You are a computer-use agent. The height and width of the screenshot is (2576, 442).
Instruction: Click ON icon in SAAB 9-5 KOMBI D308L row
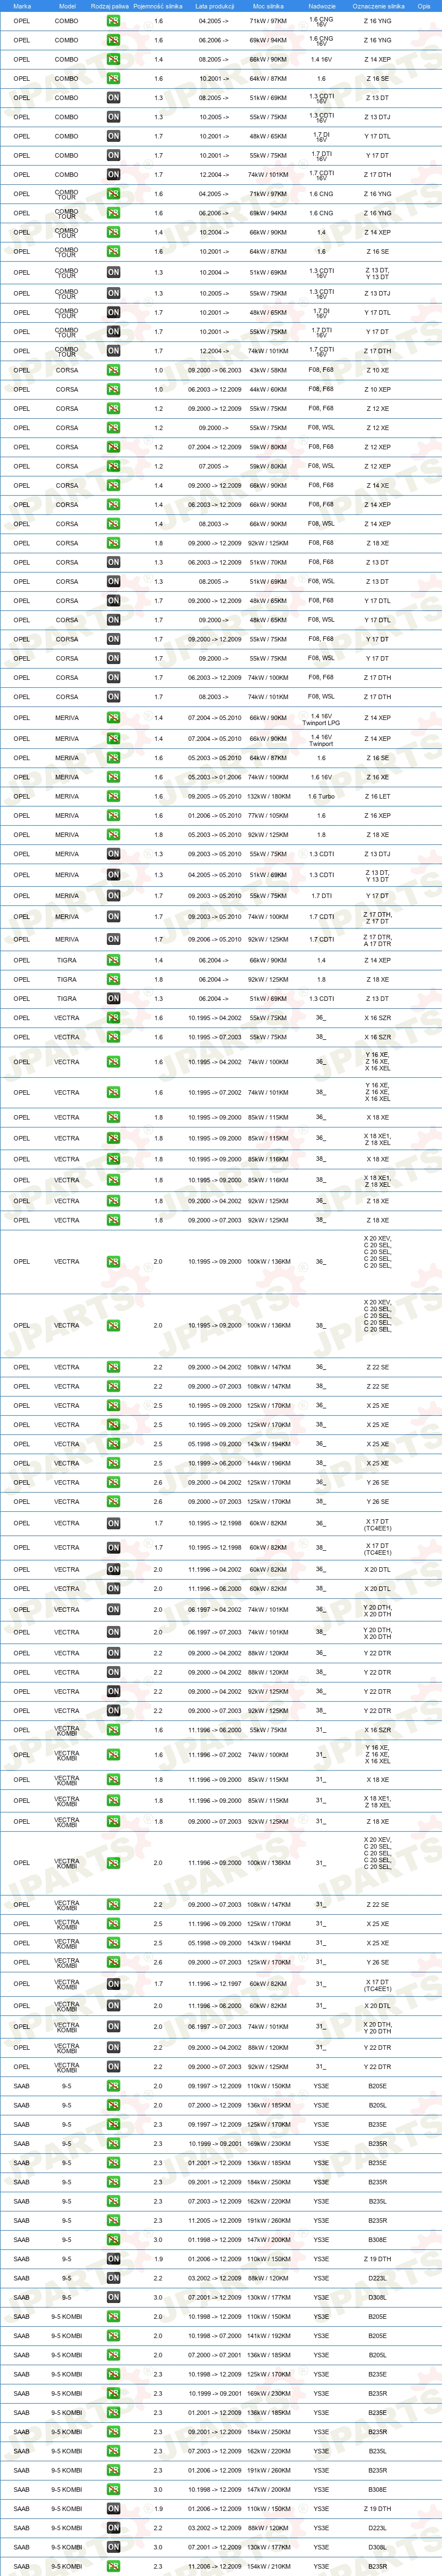pyautogui.click(x=113, y=2547)
